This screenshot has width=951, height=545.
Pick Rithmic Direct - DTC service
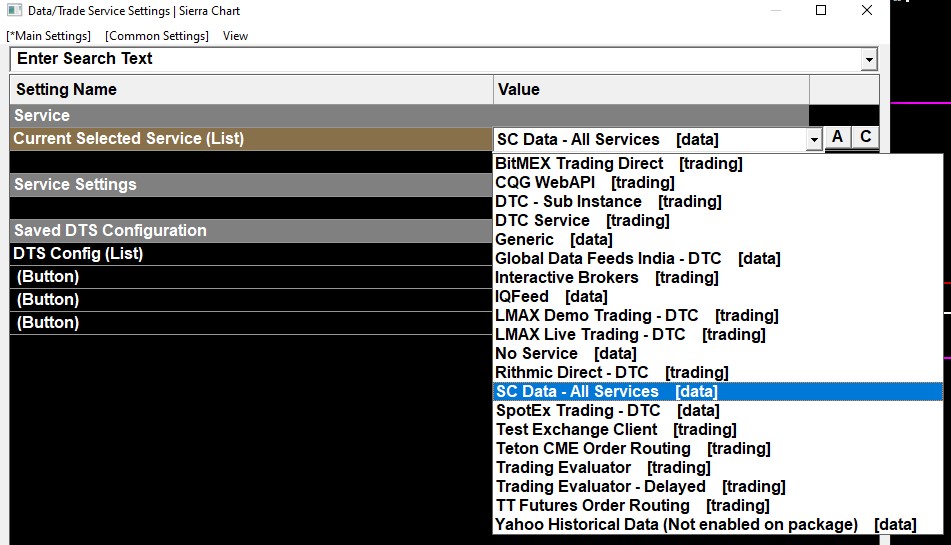pos(718,372)
